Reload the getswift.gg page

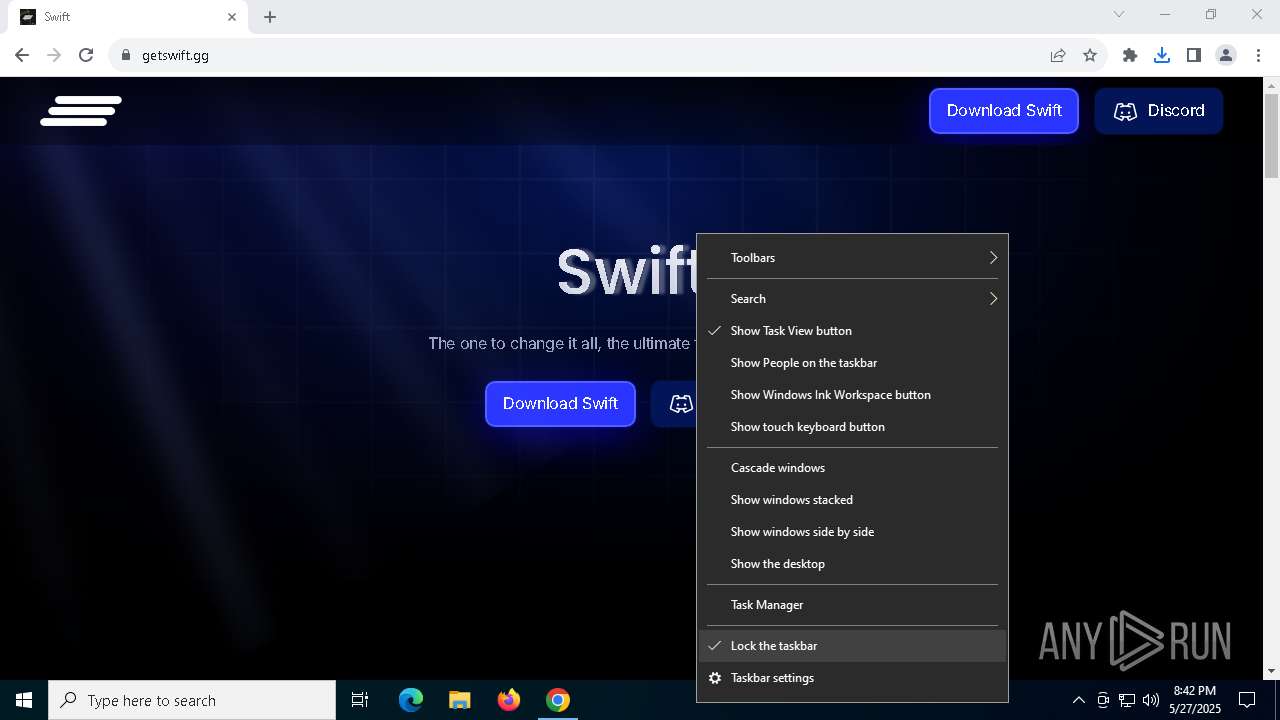(86, 55)
